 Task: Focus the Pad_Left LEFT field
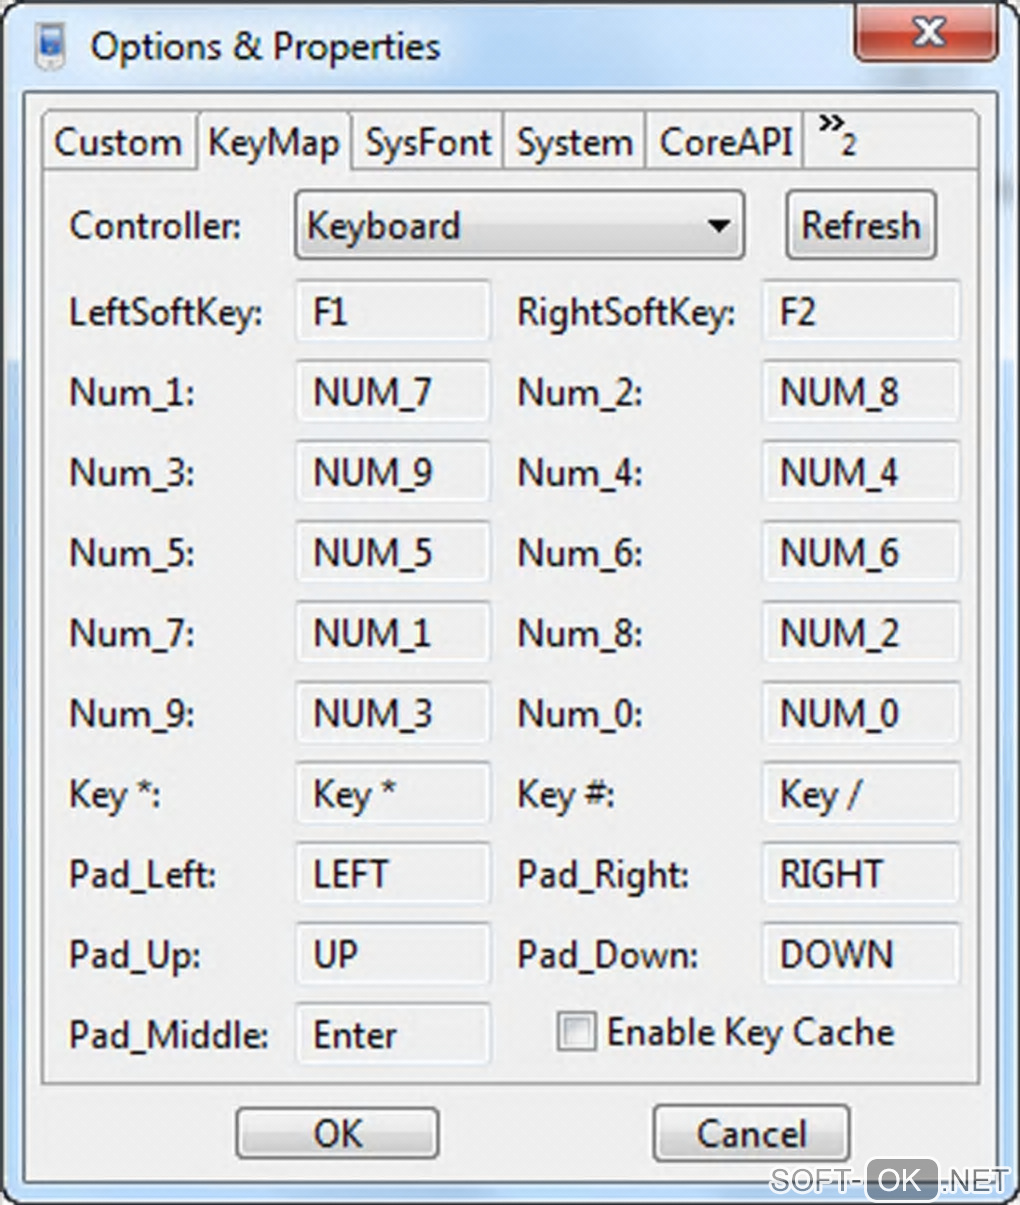pyautogui.click(x=393, y=874)
